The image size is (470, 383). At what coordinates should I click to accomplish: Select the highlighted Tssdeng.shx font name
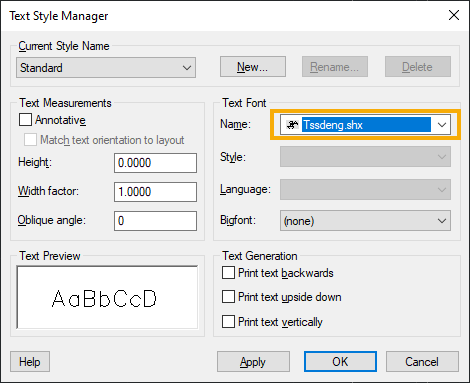(333, 125)
